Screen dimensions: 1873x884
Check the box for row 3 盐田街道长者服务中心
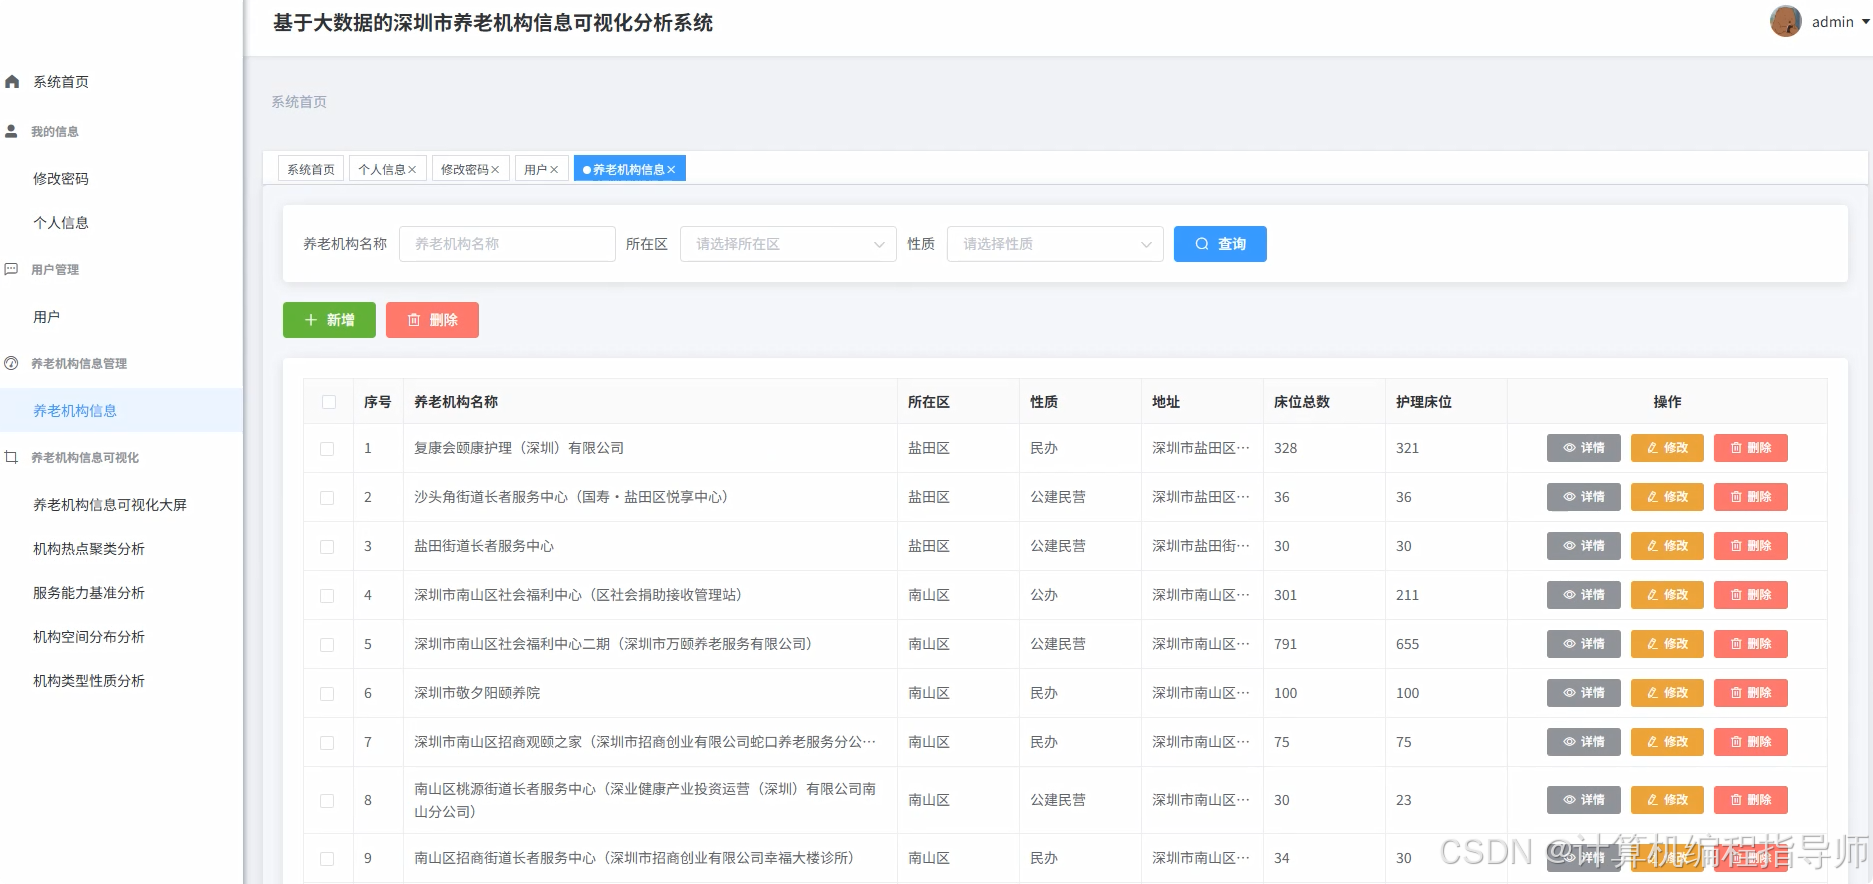point(327,547)
